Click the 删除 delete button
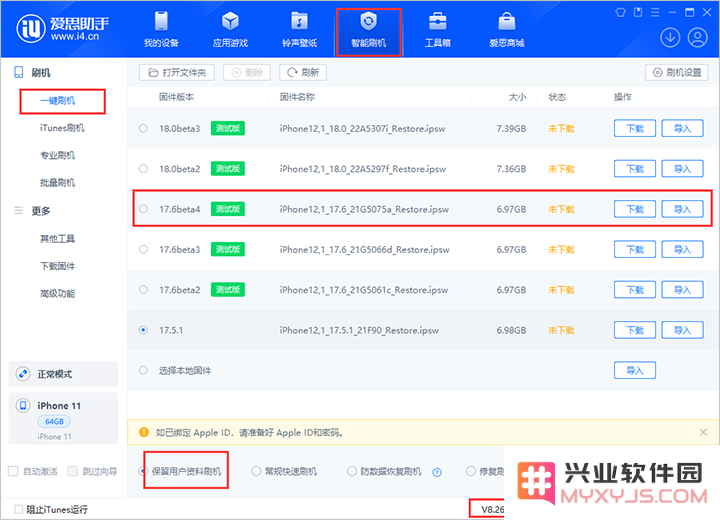The image size is (720, 520). (247, 72)
